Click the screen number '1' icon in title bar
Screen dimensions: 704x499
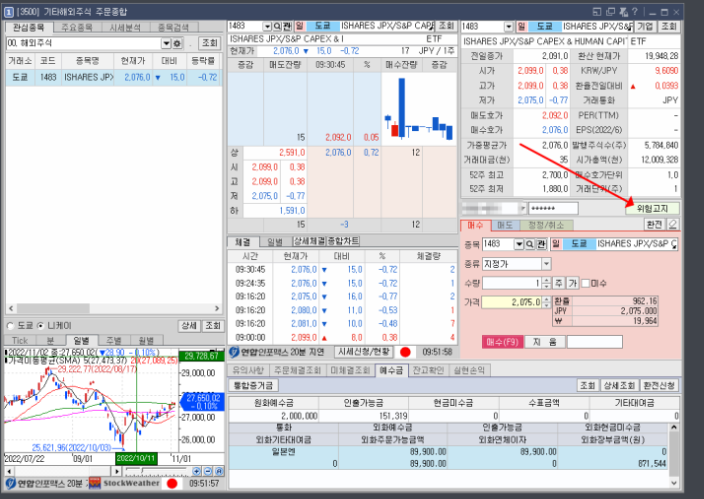pos(9,12)
